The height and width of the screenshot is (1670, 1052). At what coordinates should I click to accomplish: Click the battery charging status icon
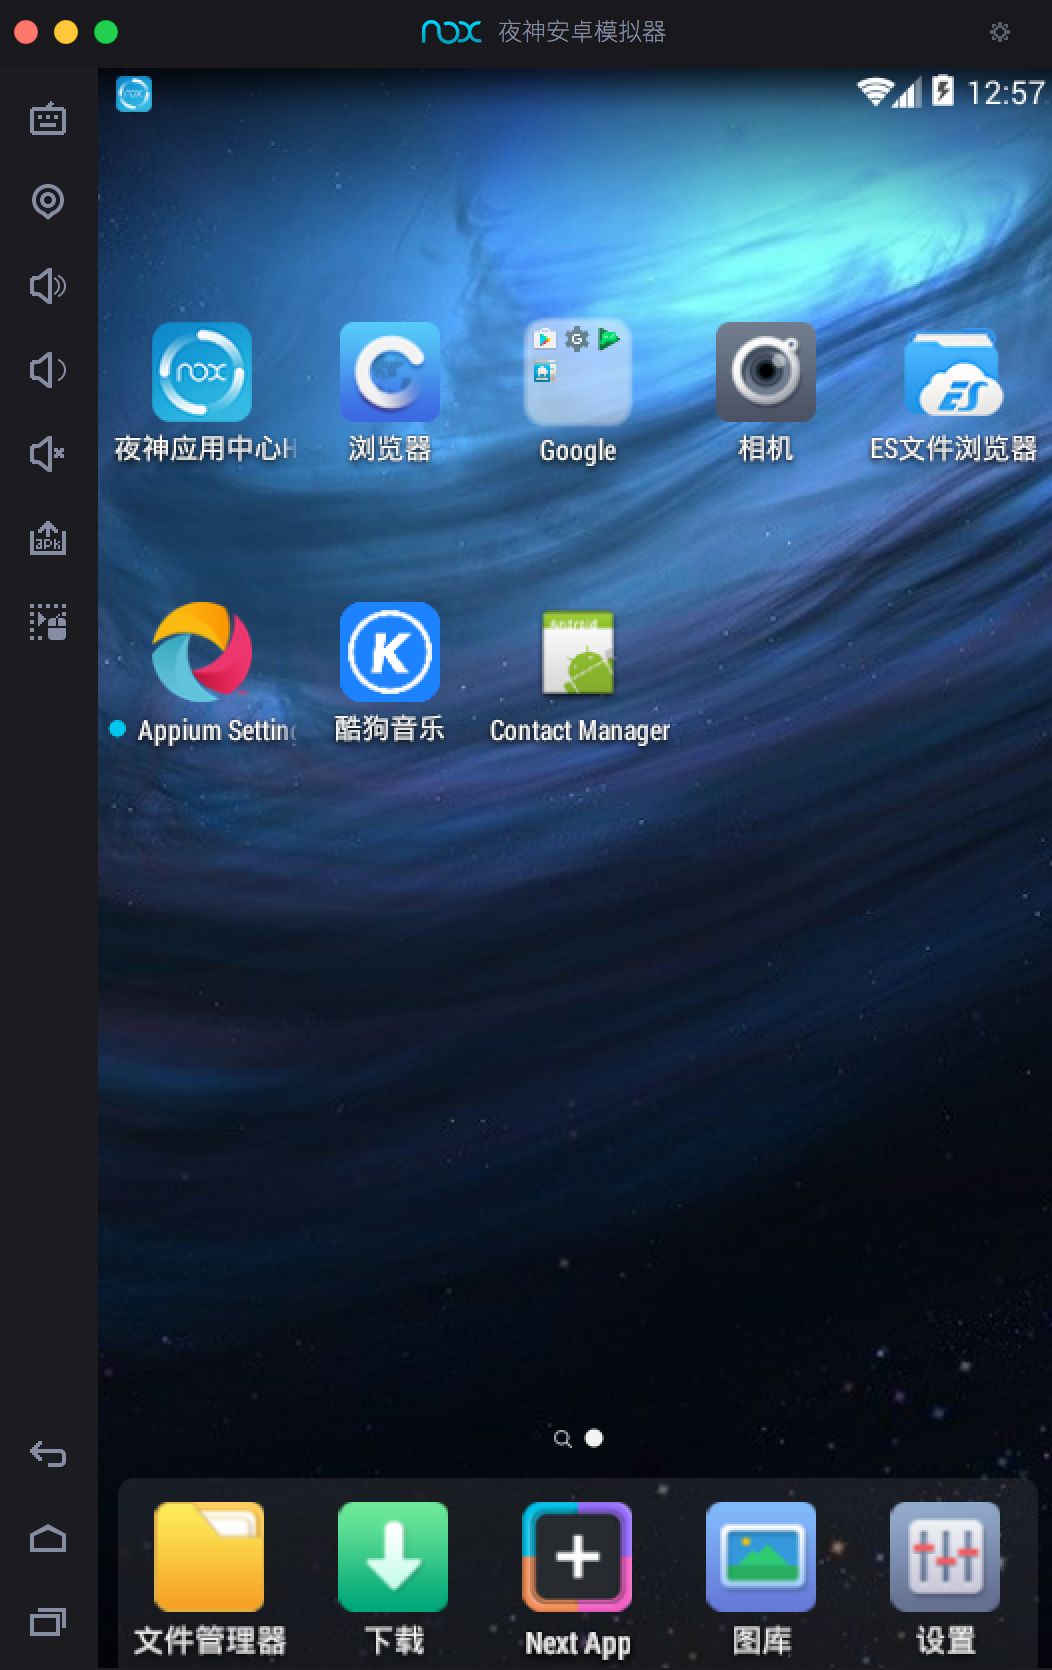coord(943,91)
